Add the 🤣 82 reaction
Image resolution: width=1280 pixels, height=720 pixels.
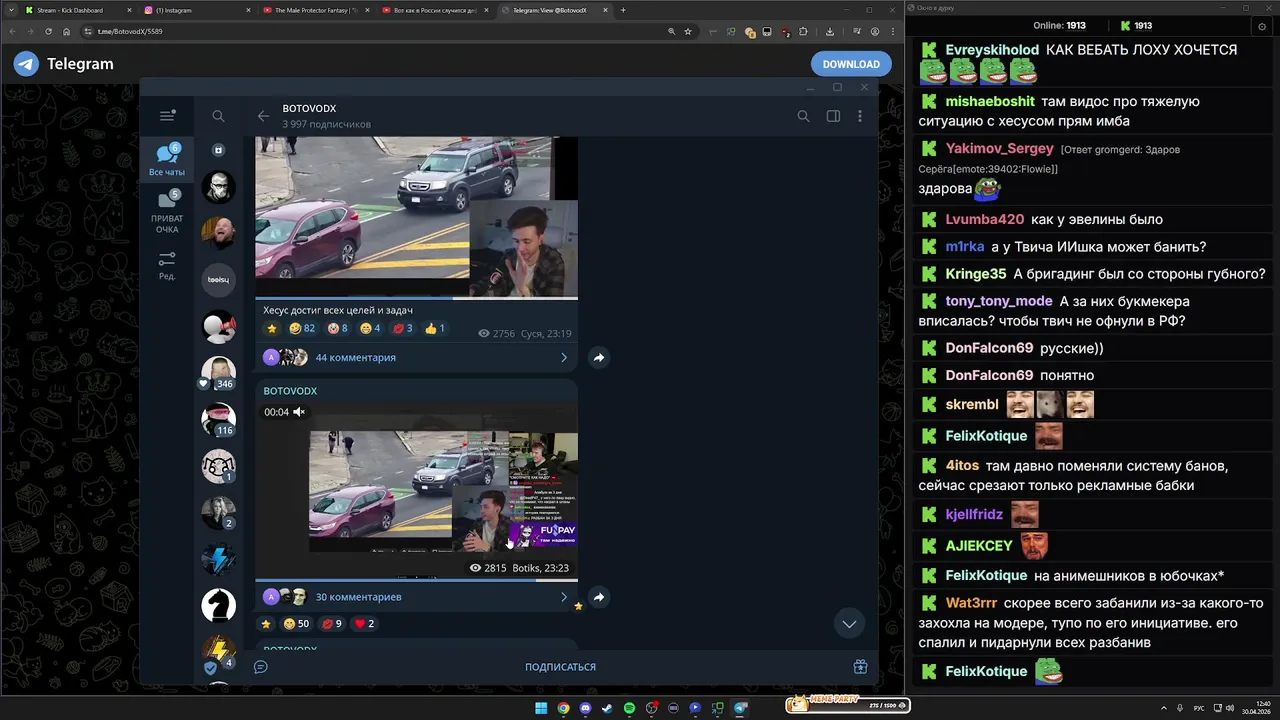click(302, 328)
